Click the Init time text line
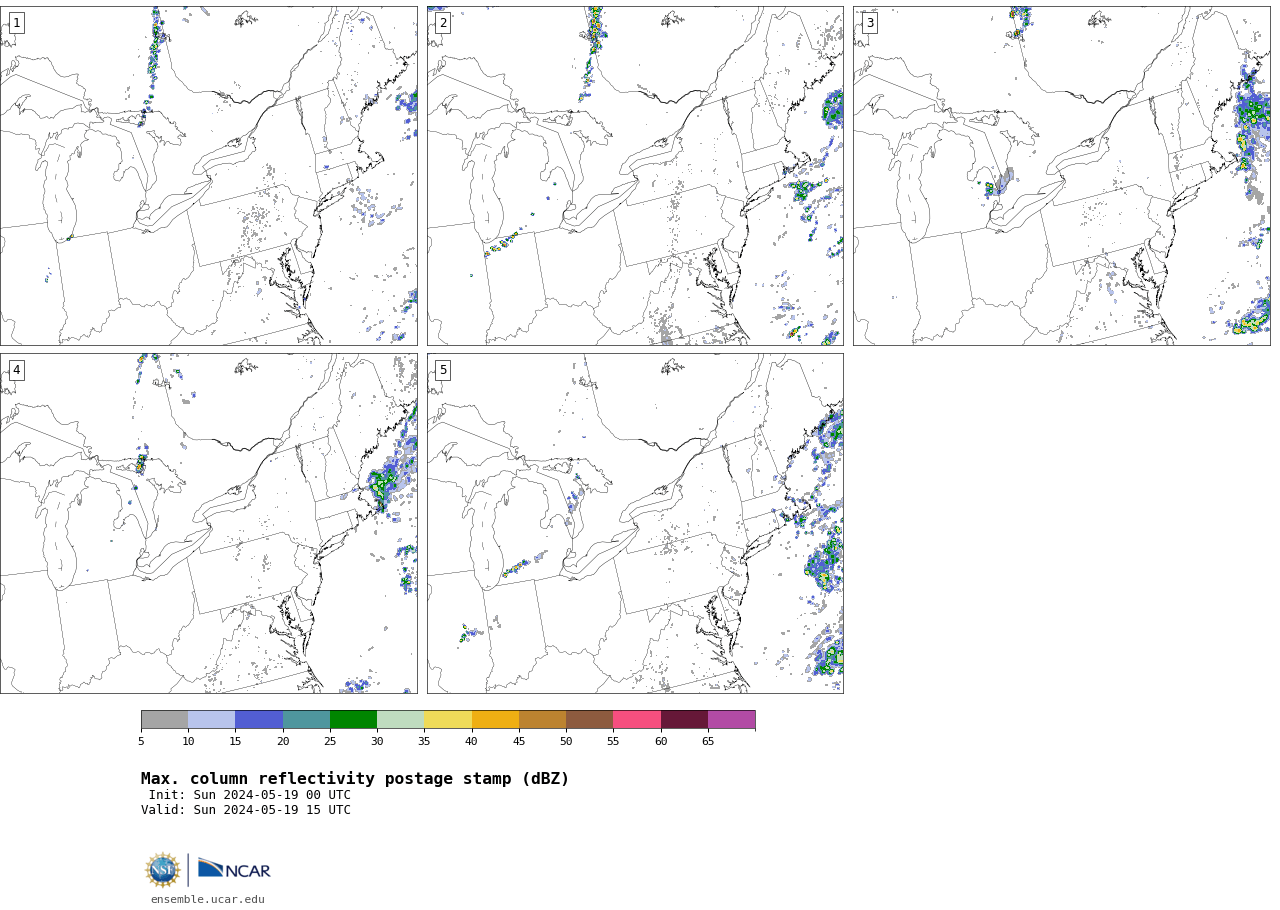Image resolution: width=1280 pixels, height=910 pixels. [250, 796]
